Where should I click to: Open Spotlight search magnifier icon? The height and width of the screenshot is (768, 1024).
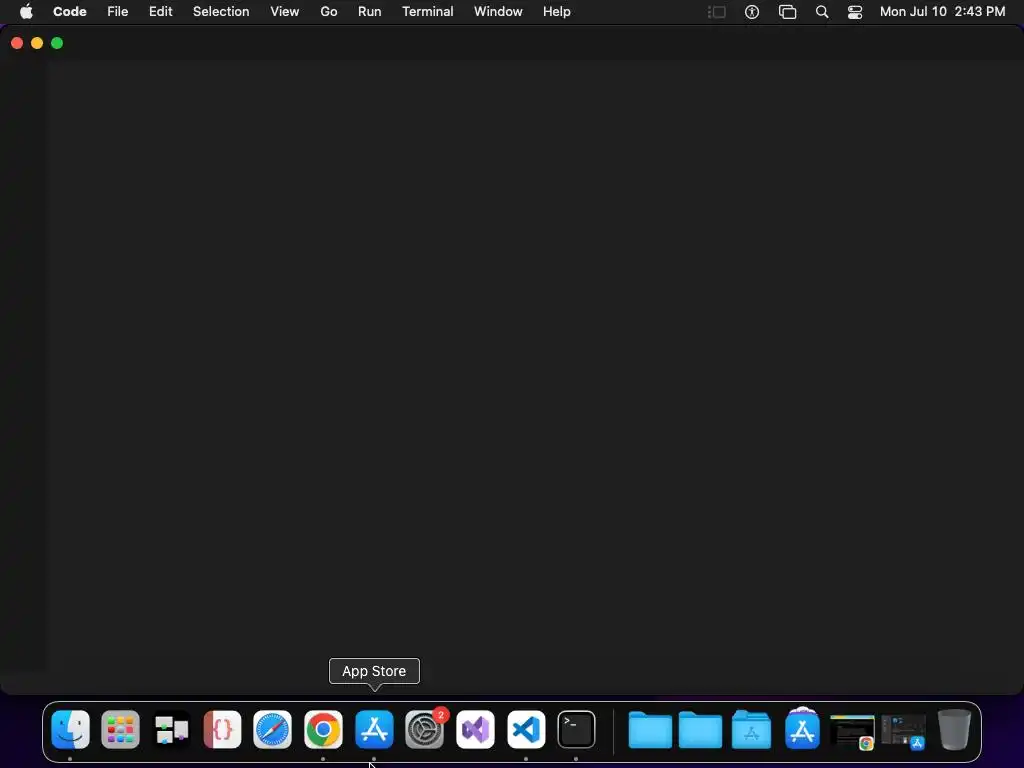822,12
